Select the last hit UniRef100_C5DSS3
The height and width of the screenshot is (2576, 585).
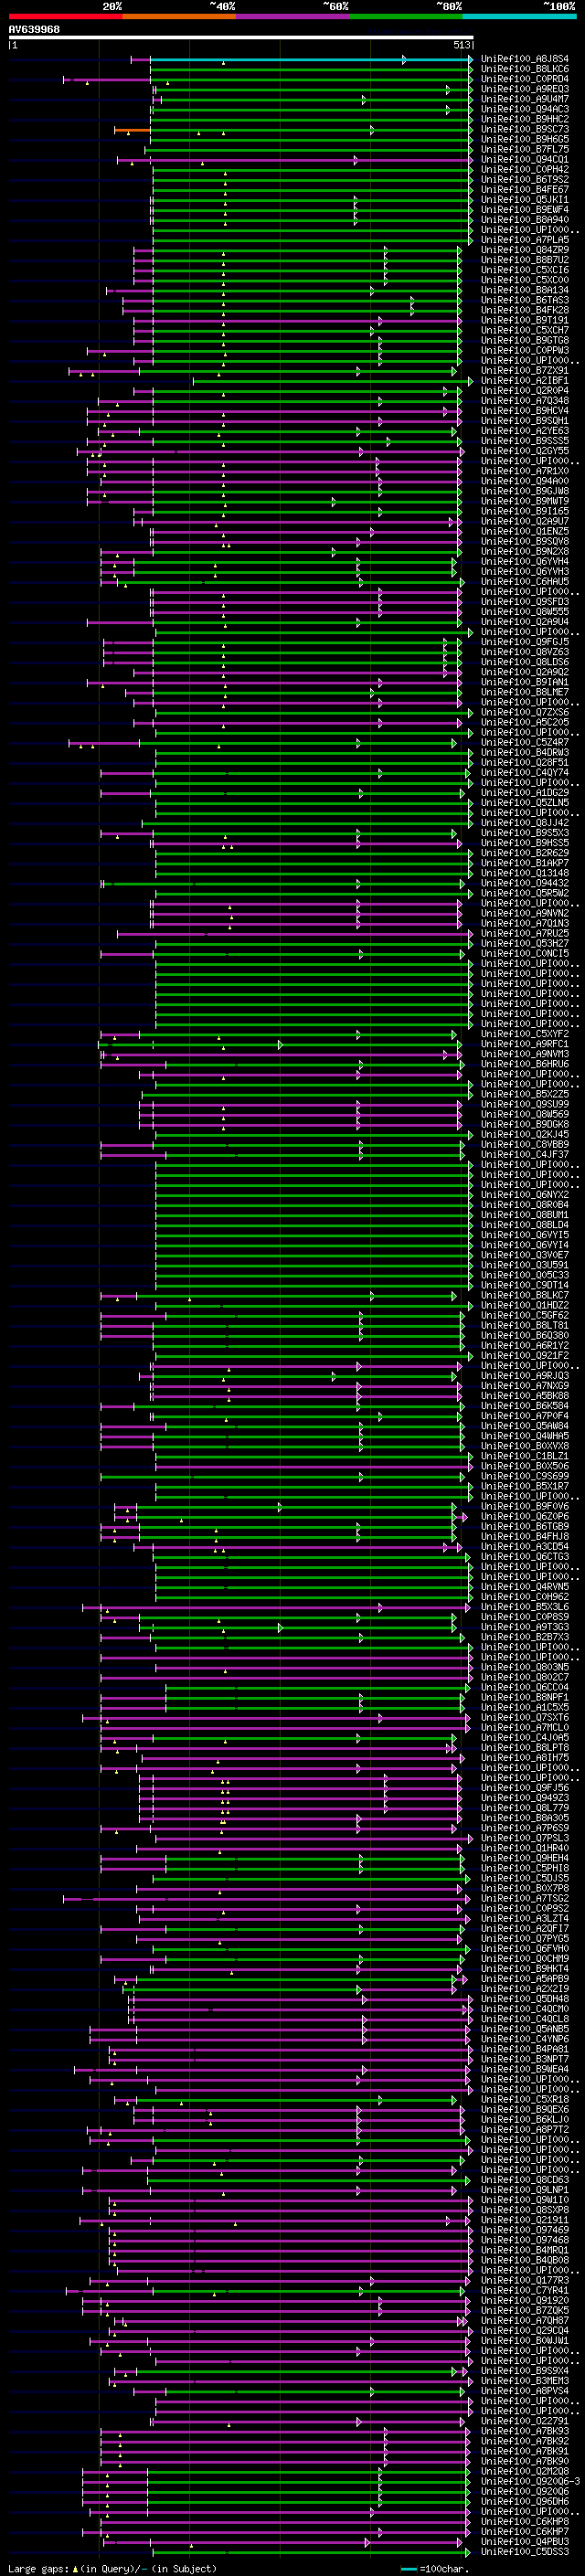524,2551
